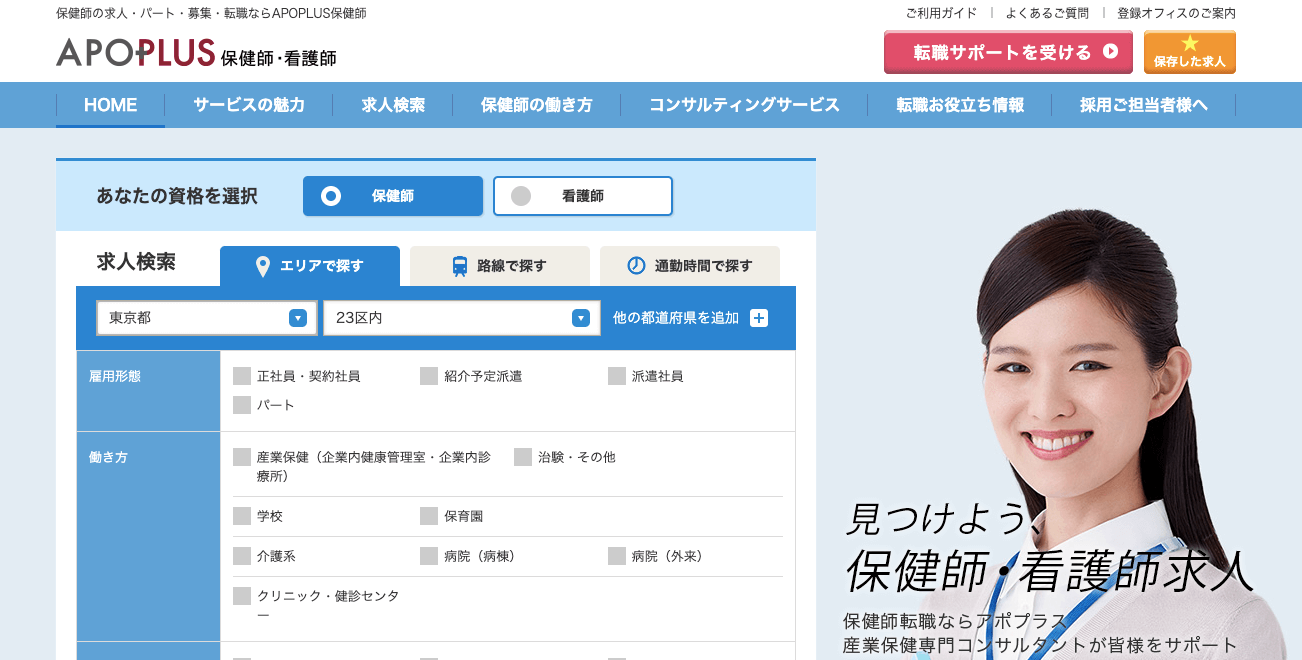This screenshot has height=660, width=1302.
Task: Click the clock icon on 通勤時間で探す
Action: point(636,266)
